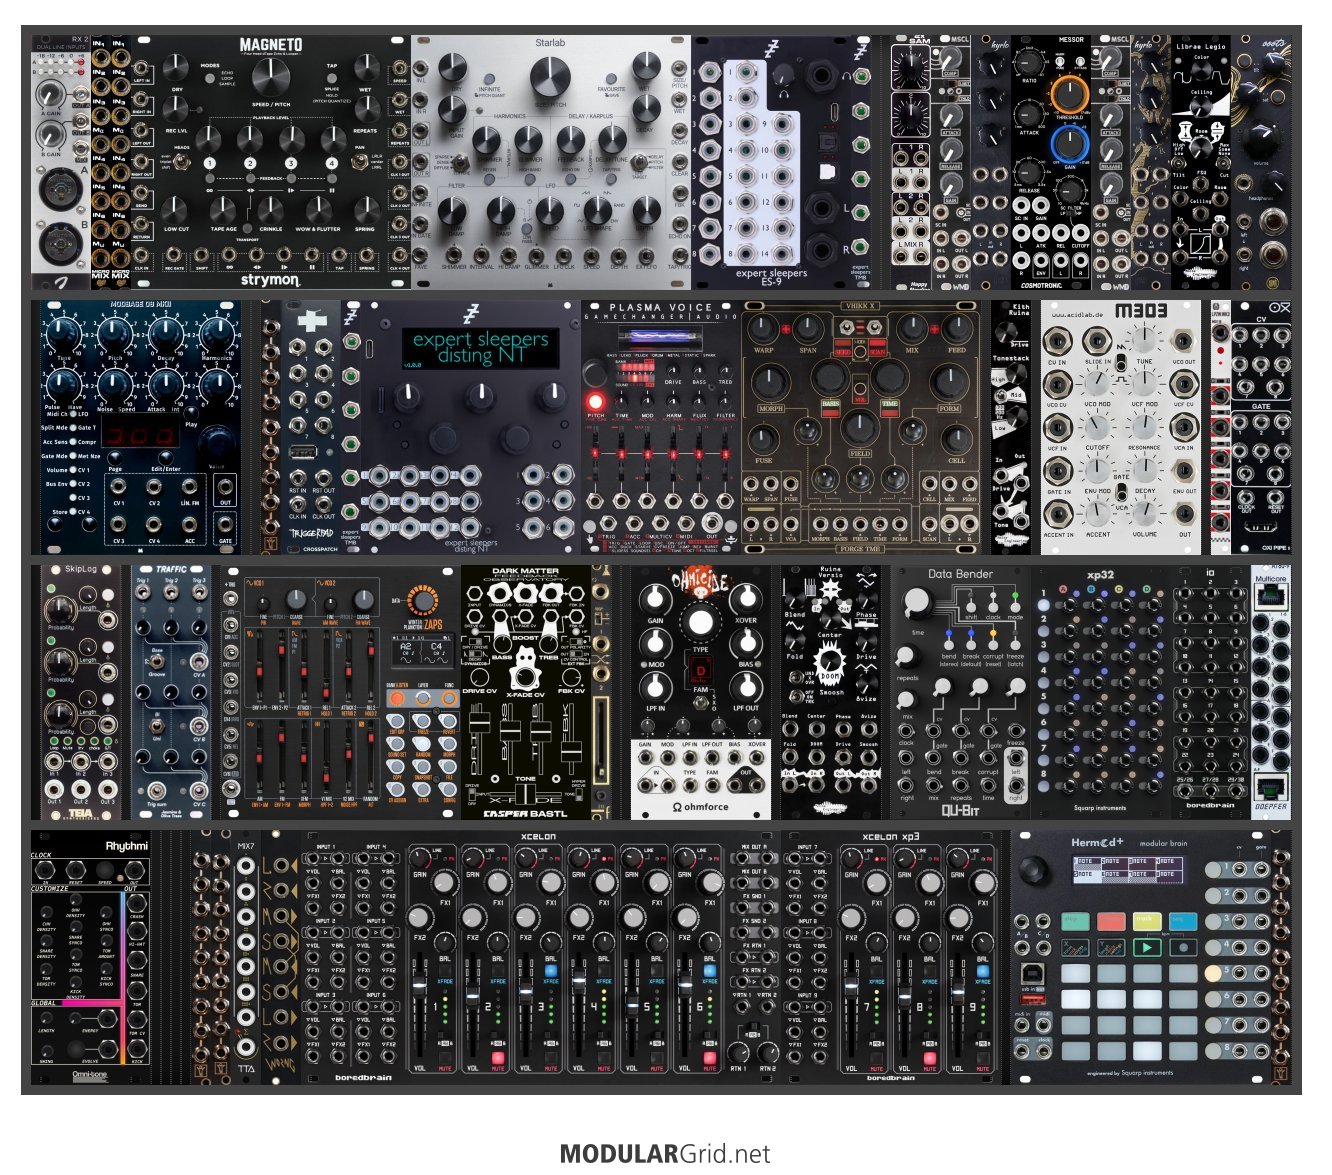
Task: Click the Magneto WOW & FLUTTER knob
Action: click(x=318, y=209)
